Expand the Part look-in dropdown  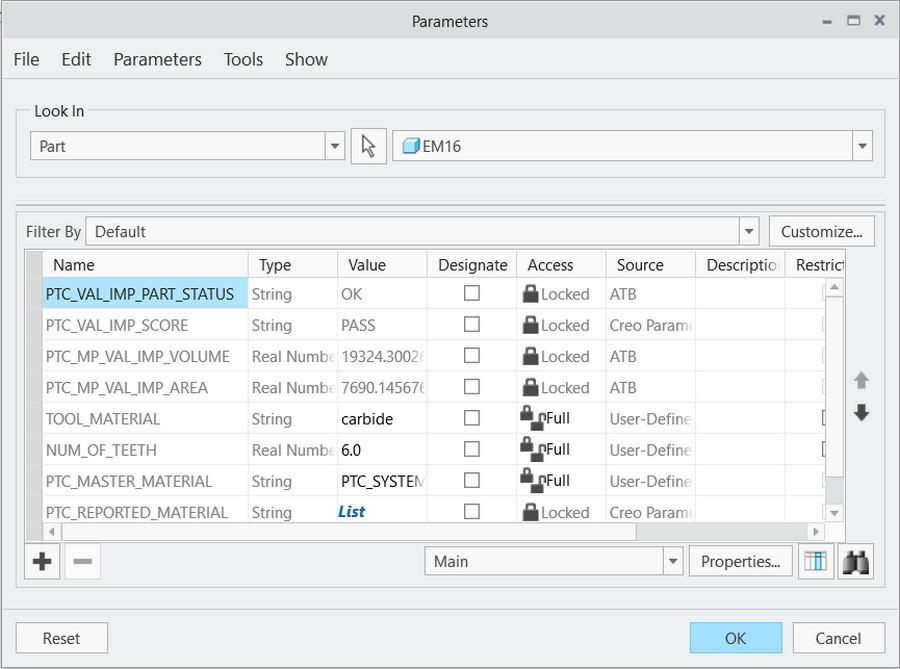click(x=335, y=146)
